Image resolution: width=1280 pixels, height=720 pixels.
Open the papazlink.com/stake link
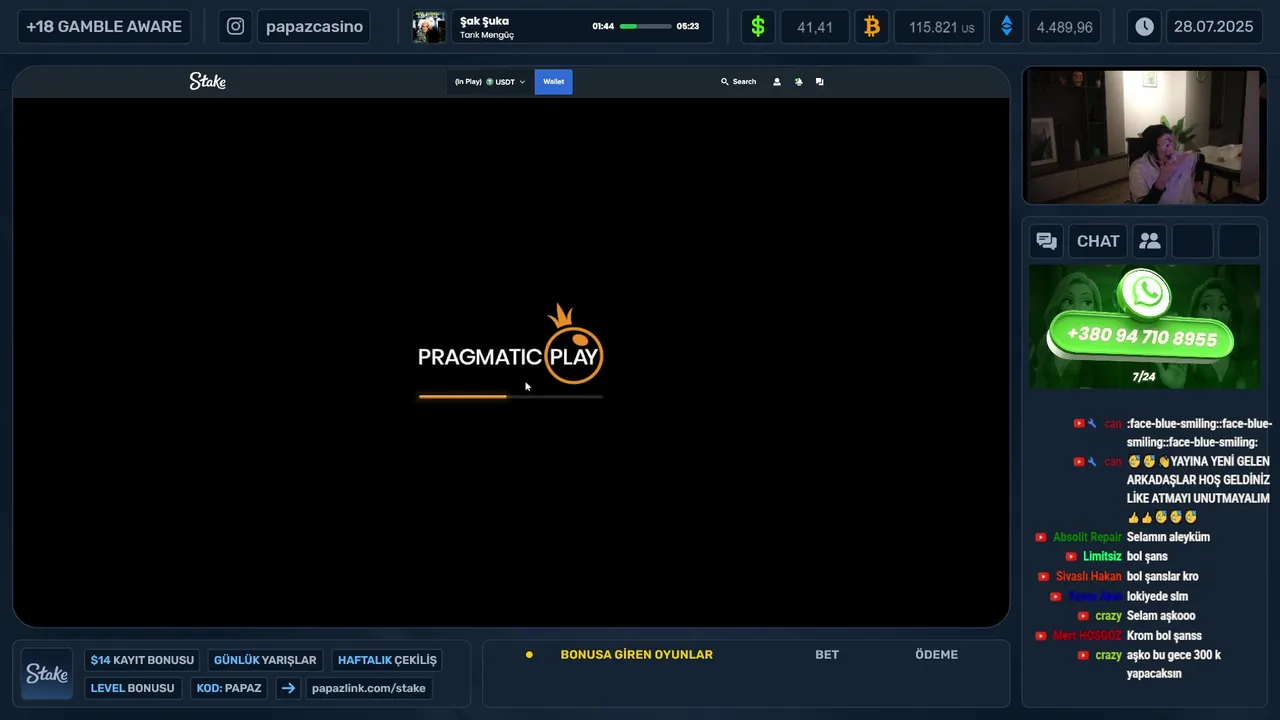368,688
